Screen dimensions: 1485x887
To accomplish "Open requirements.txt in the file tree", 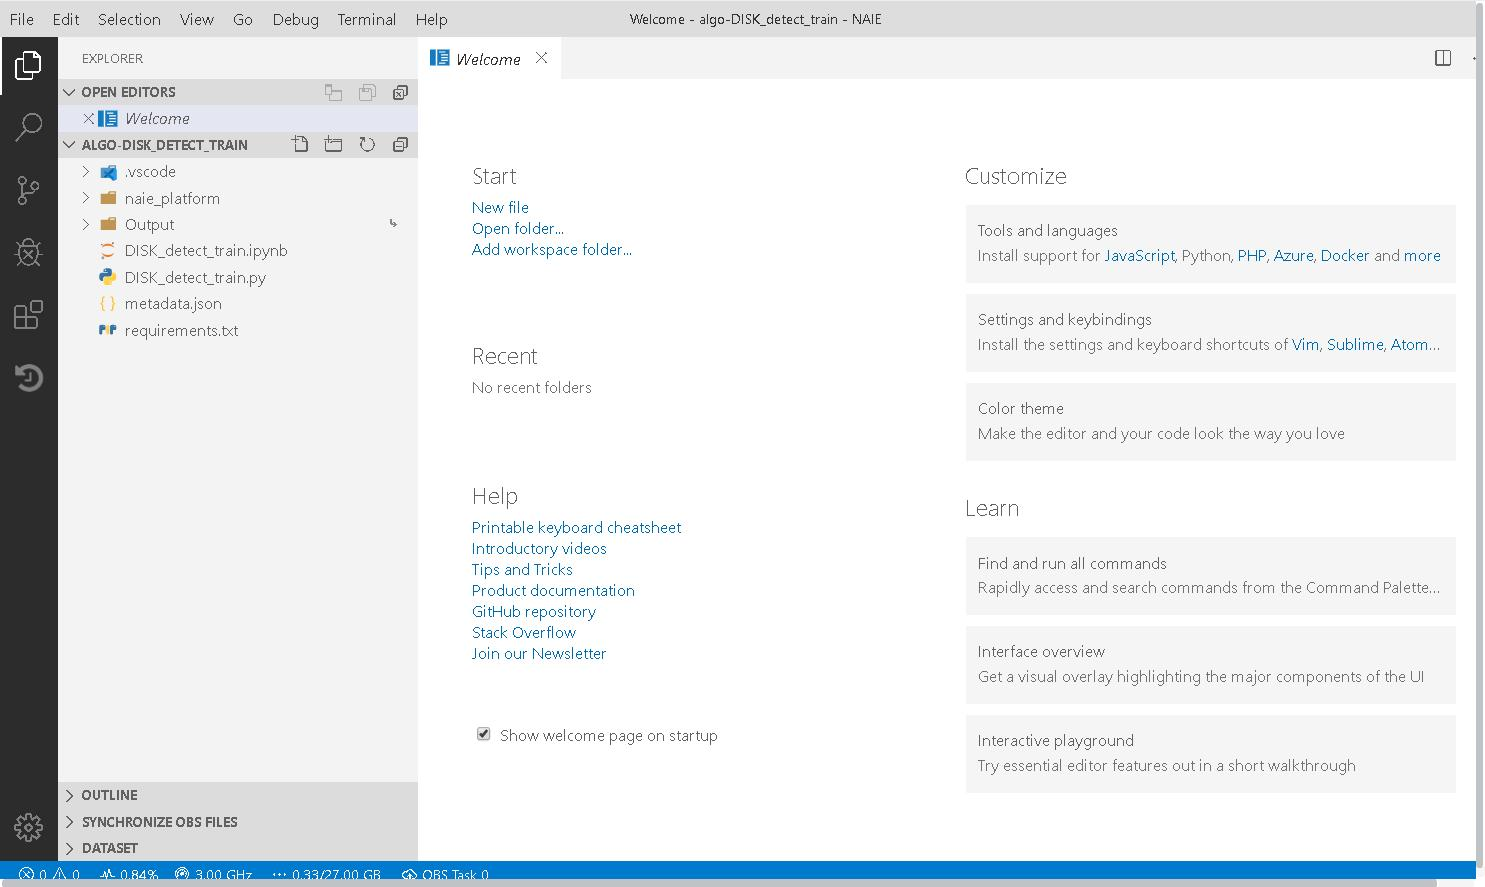I will point(181,330).
